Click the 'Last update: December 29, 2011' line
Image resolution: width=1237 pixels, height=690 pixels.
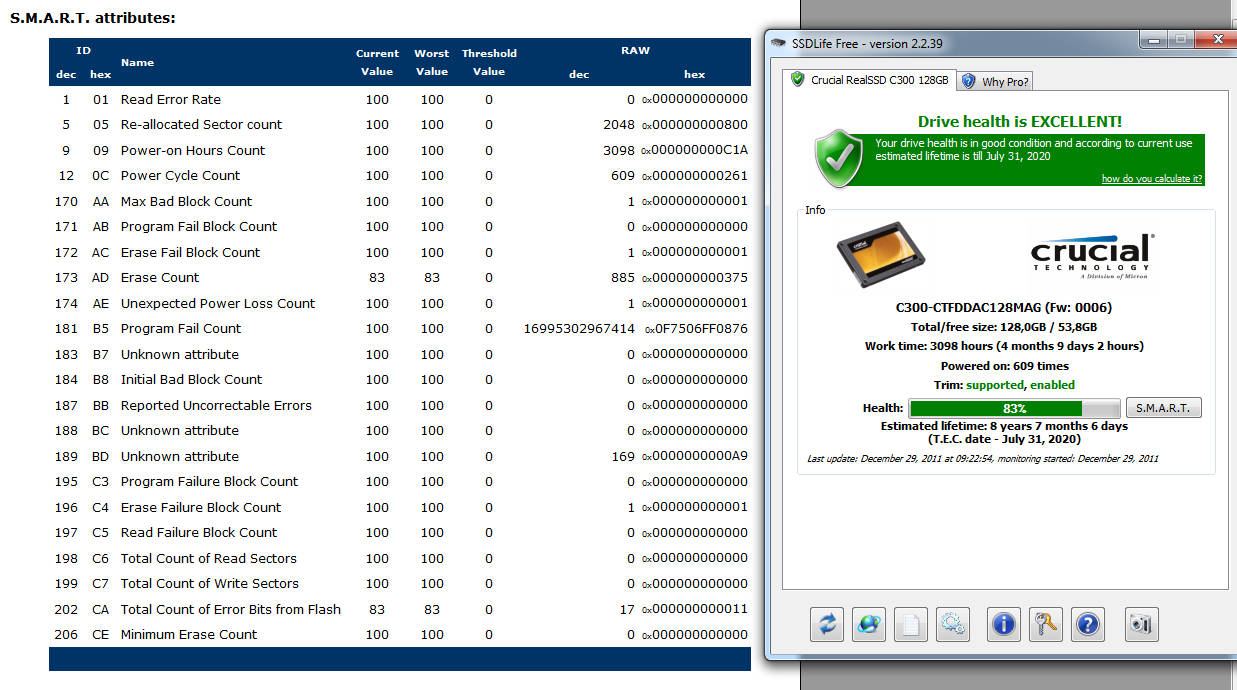pos(983,459)
